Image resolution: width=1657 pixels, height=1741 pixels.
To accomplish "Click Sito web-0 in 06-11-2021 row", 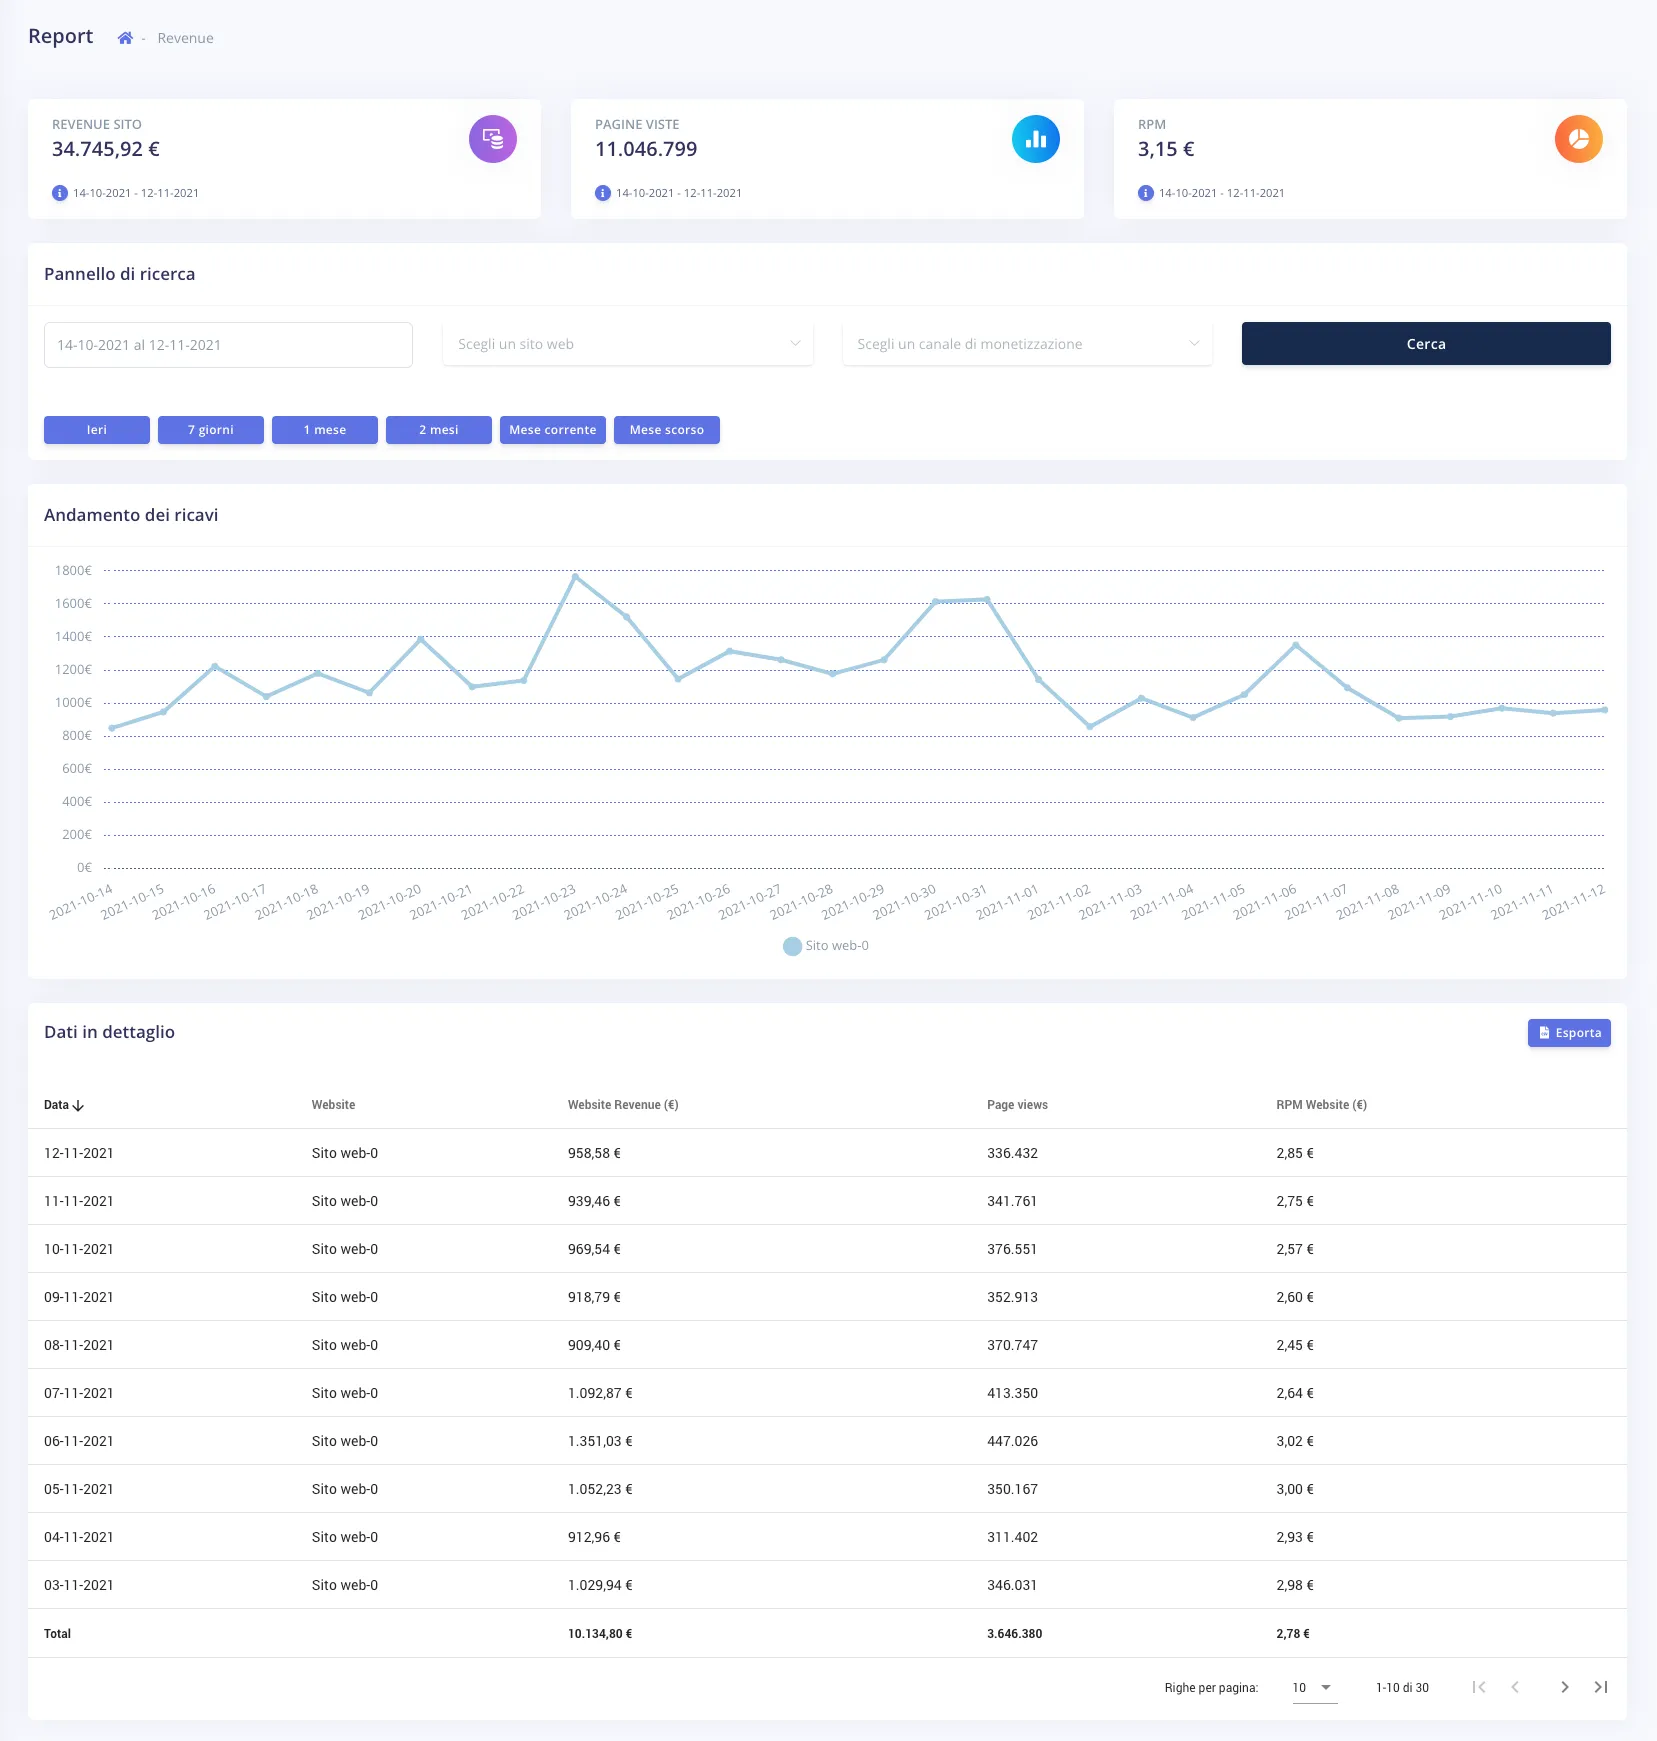I will (x=345, y=1441).
